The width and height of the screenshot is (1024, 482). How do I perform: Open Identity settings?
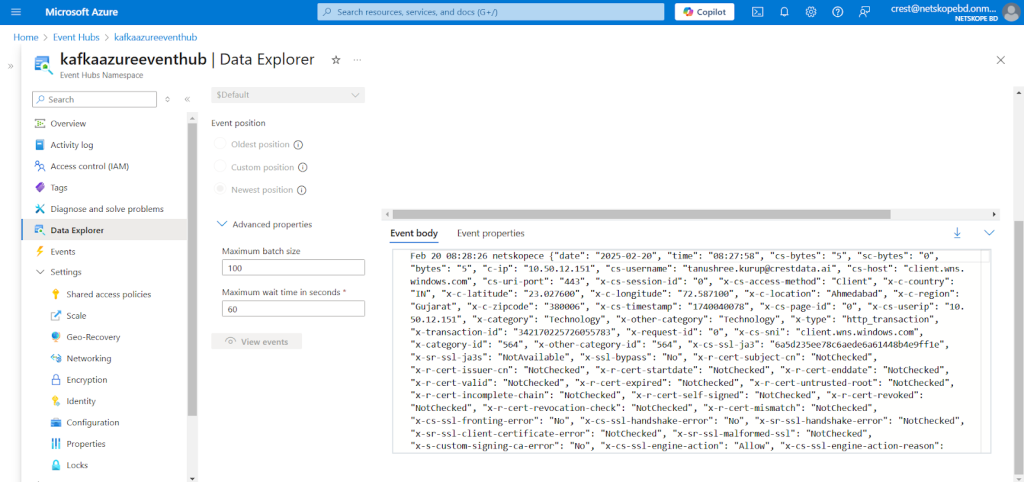81,401
